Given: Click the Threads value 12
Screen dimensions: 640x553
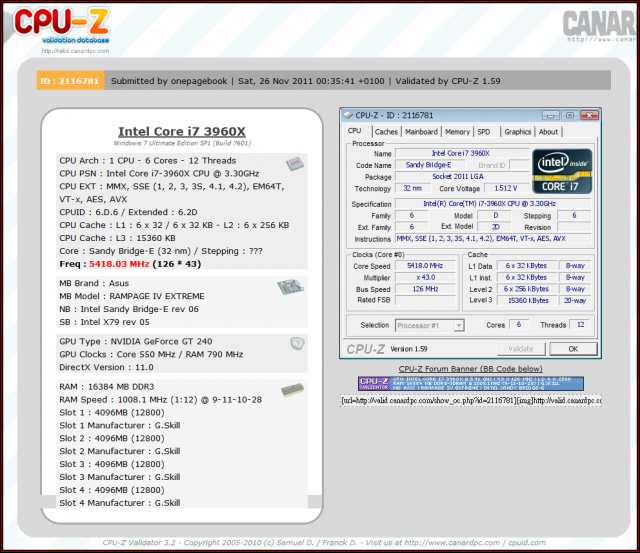Looking at the screenshot, I should pos(580,325).
